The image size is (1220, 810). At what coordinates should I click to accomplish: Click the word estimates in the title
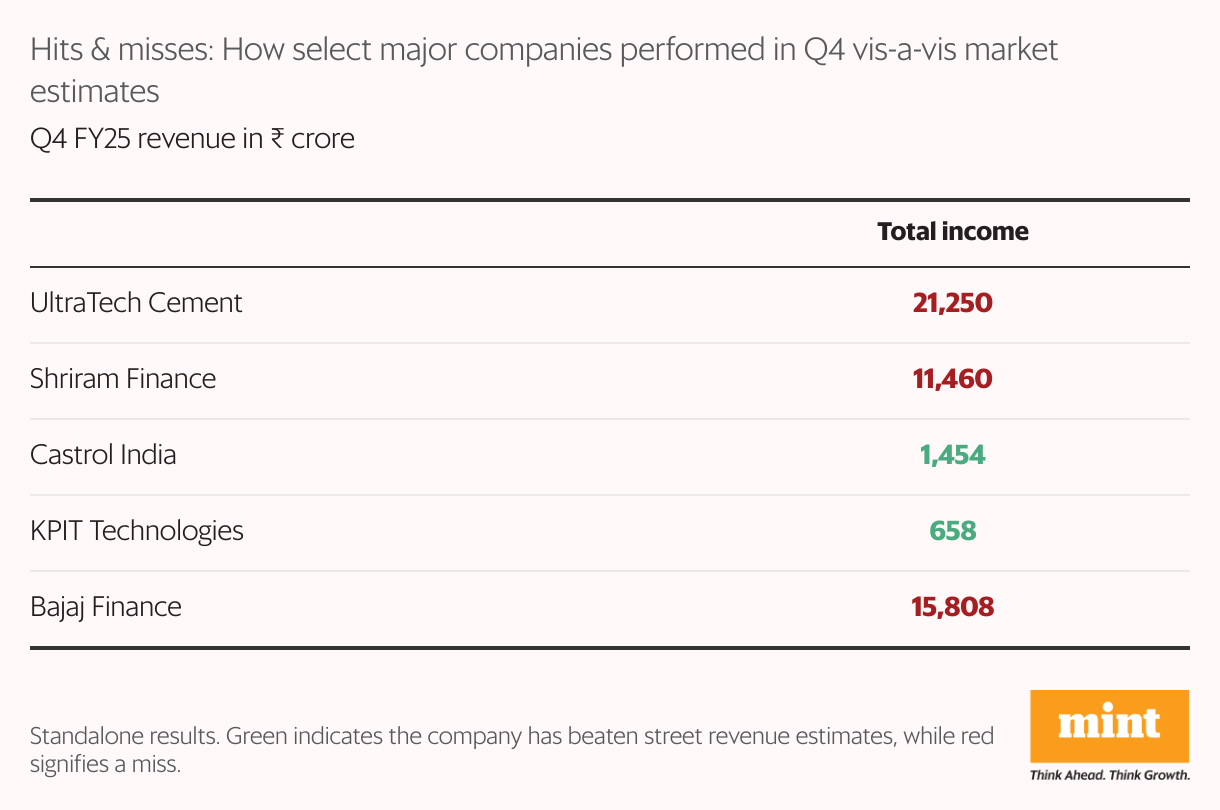point(95,92)
